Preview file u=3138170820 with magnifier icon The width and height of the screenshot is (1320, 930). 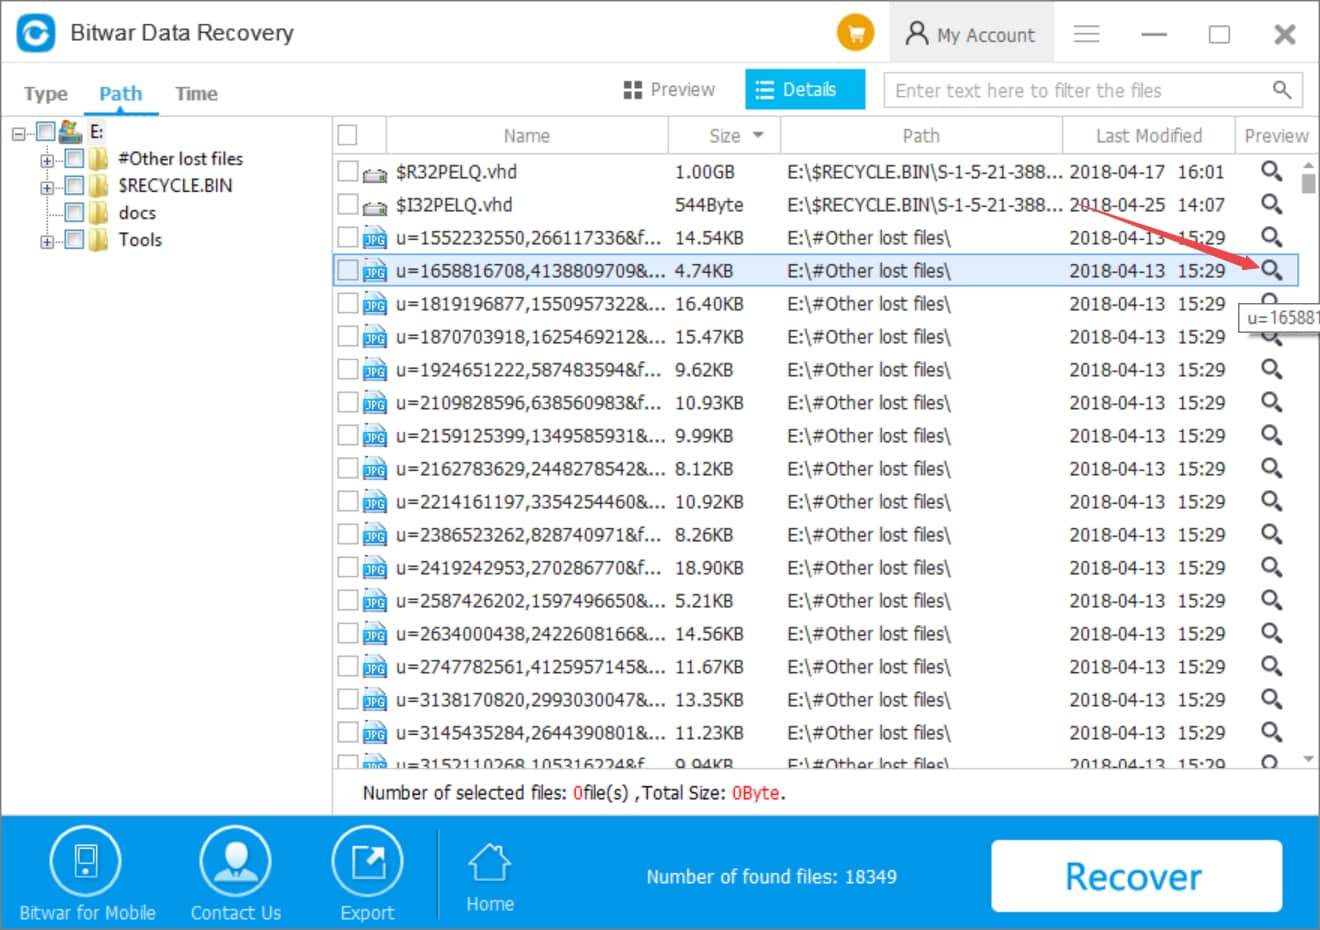(1271, 699)
